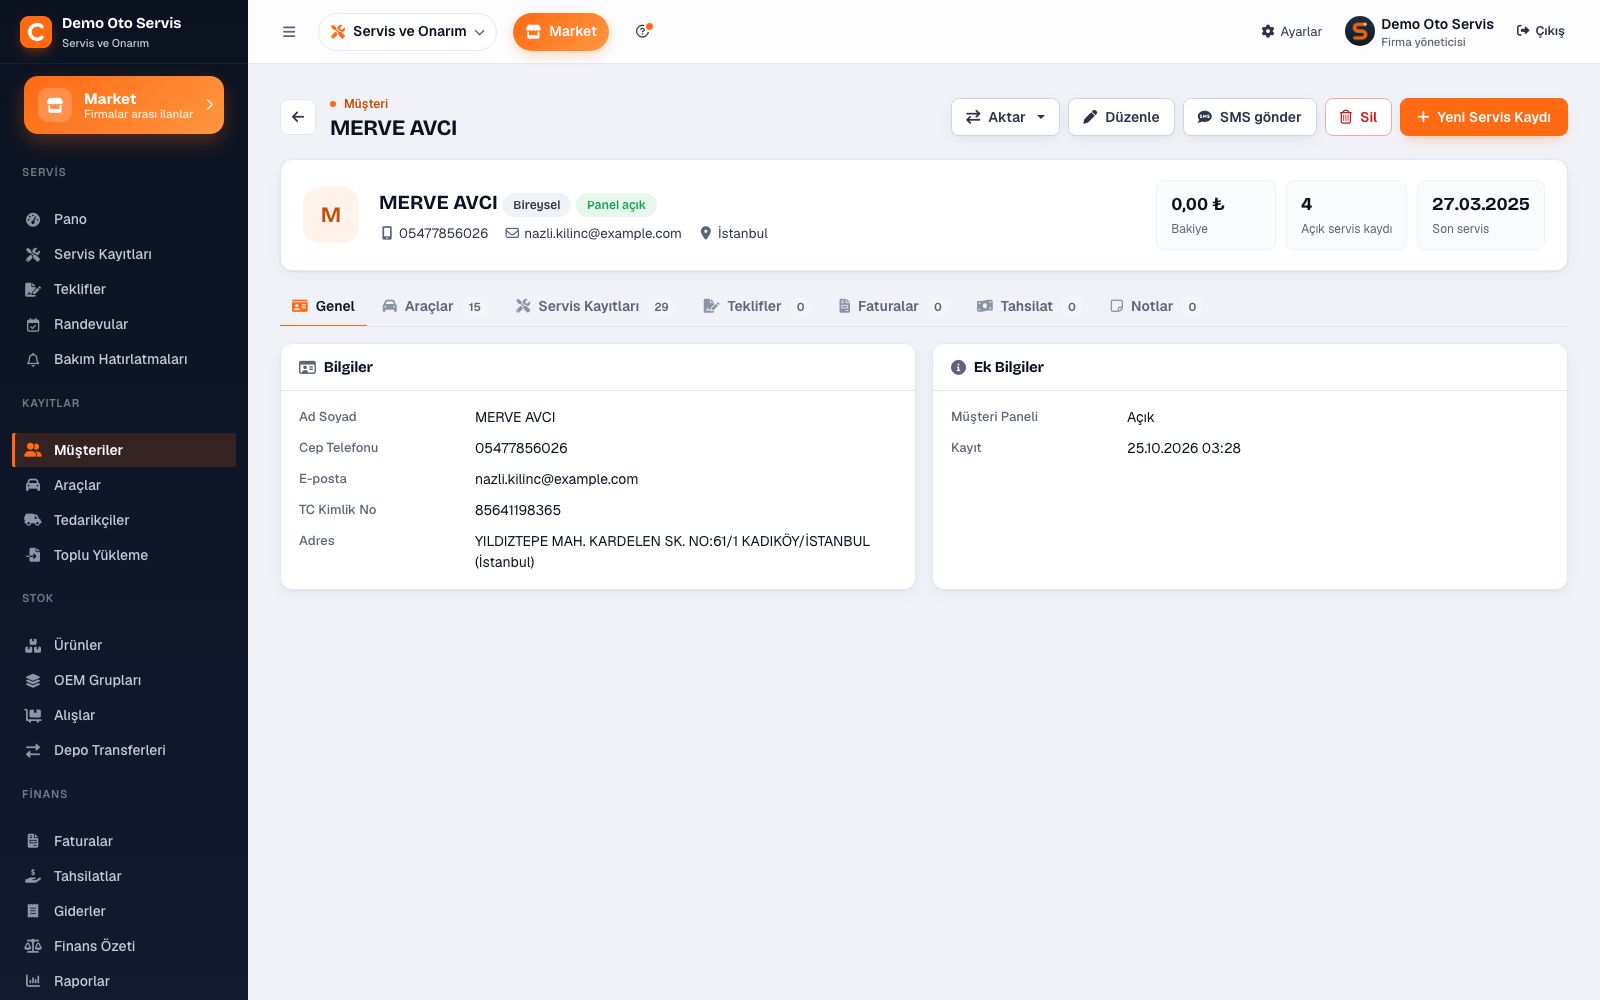Open Randevular in sidebar

(124, 324)
